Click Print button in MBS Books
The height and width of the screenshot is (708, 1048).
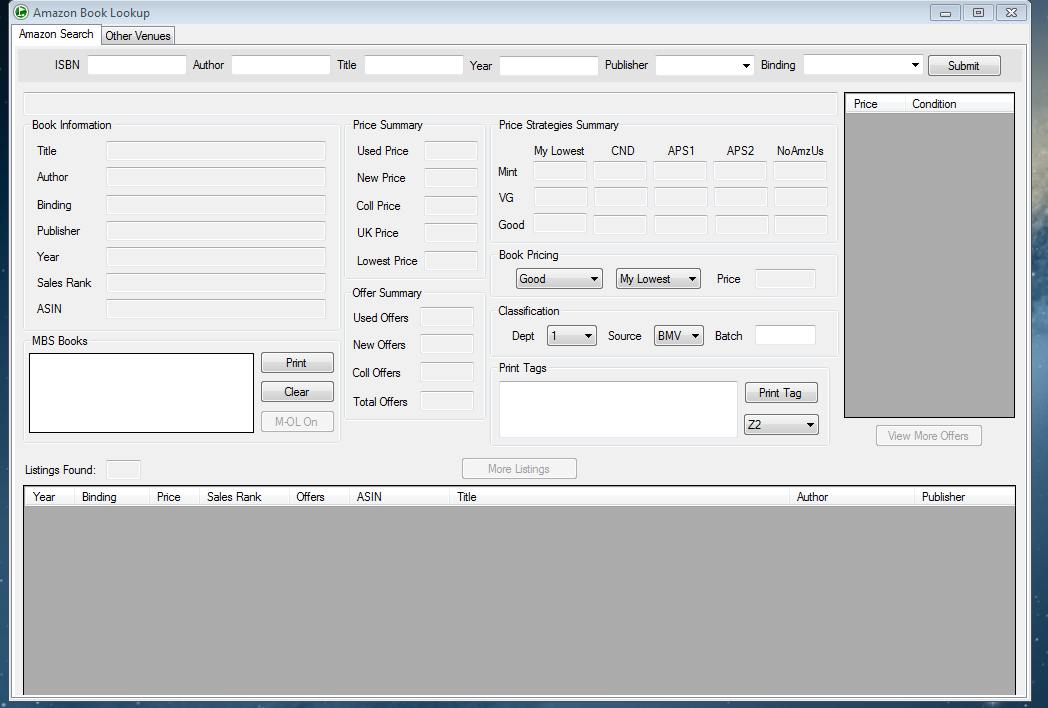[297, 363]
